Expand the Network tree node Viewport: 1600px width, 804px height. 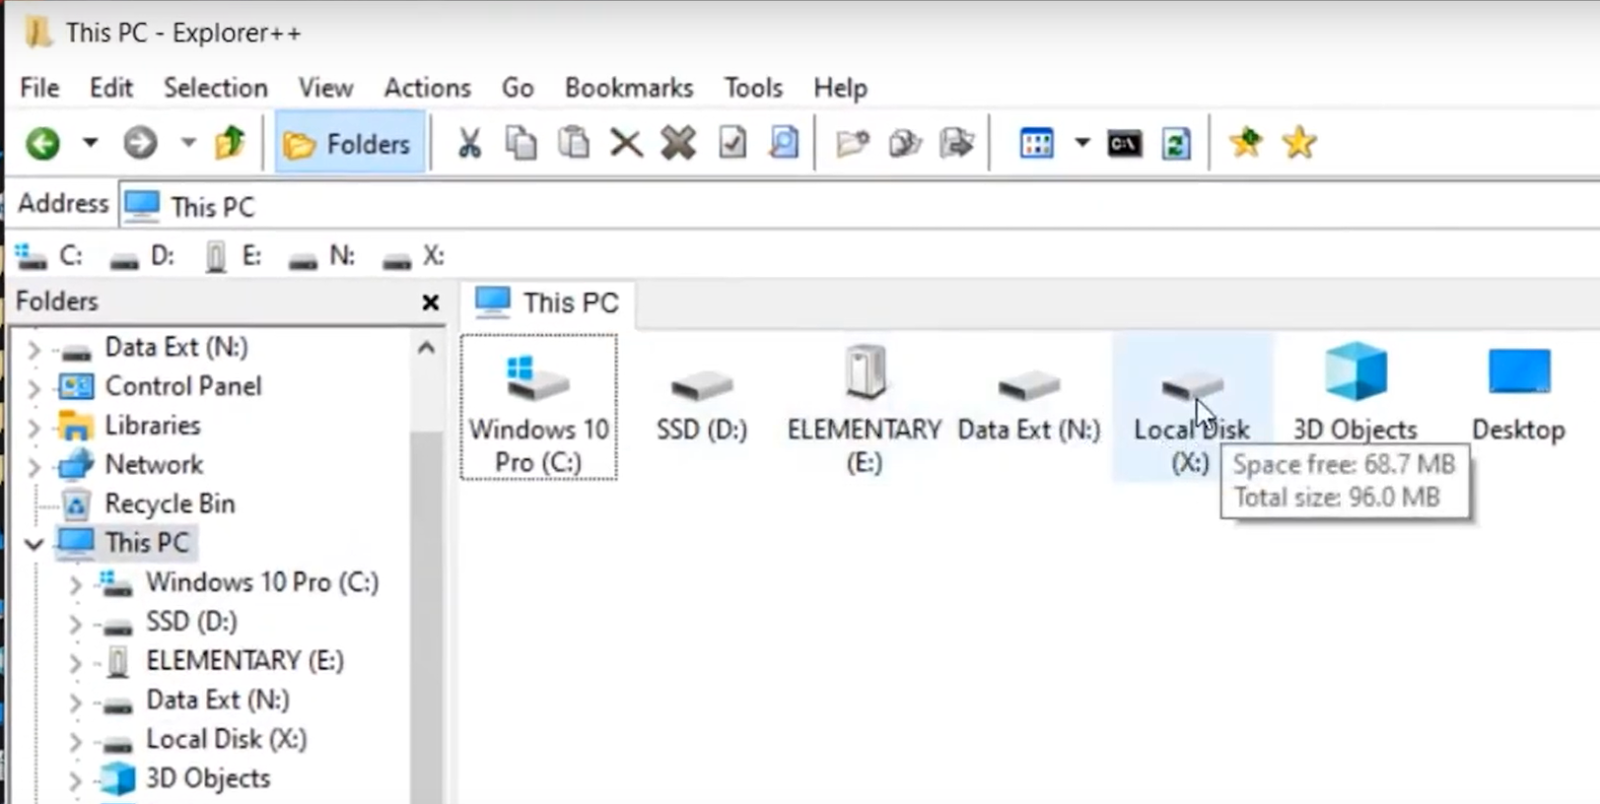(x=34, y=467)
